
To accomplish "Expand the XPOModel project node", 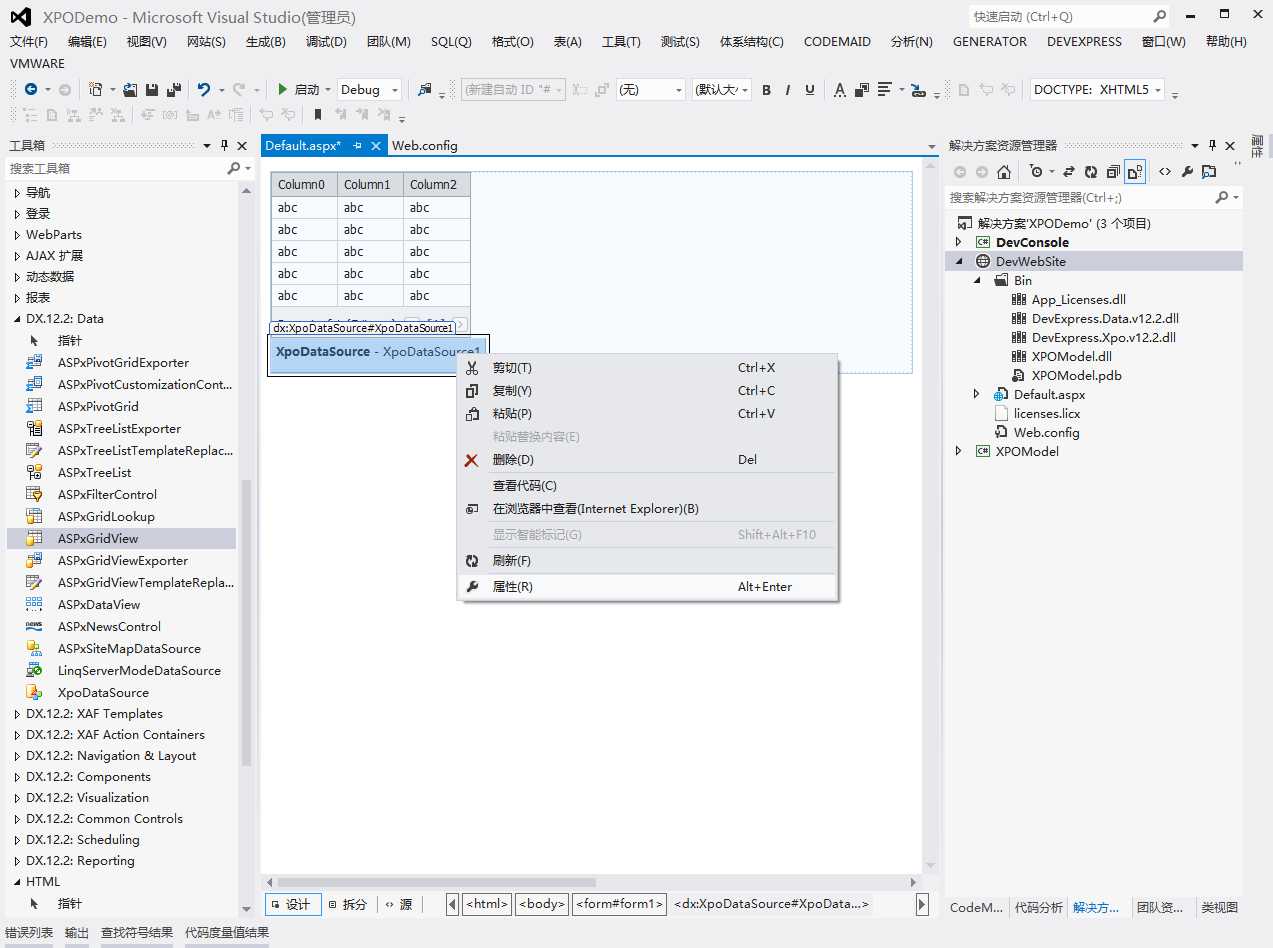I will [959, 451].
